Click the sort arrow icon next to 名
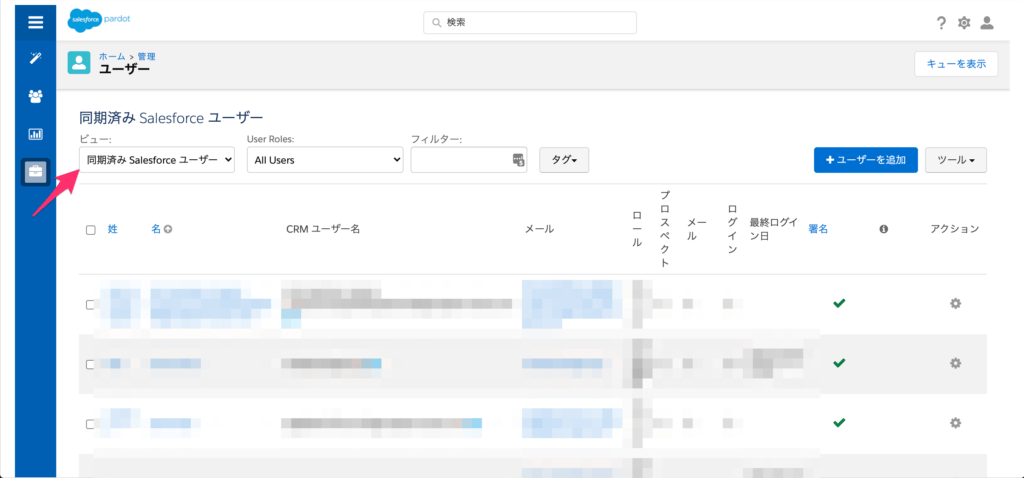This screenshot has width=1024, height=478. coord(168,229)
